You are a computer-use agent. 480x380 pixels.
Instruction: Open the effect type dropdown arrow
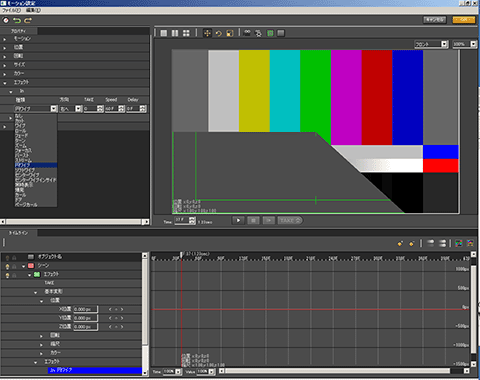54,109
